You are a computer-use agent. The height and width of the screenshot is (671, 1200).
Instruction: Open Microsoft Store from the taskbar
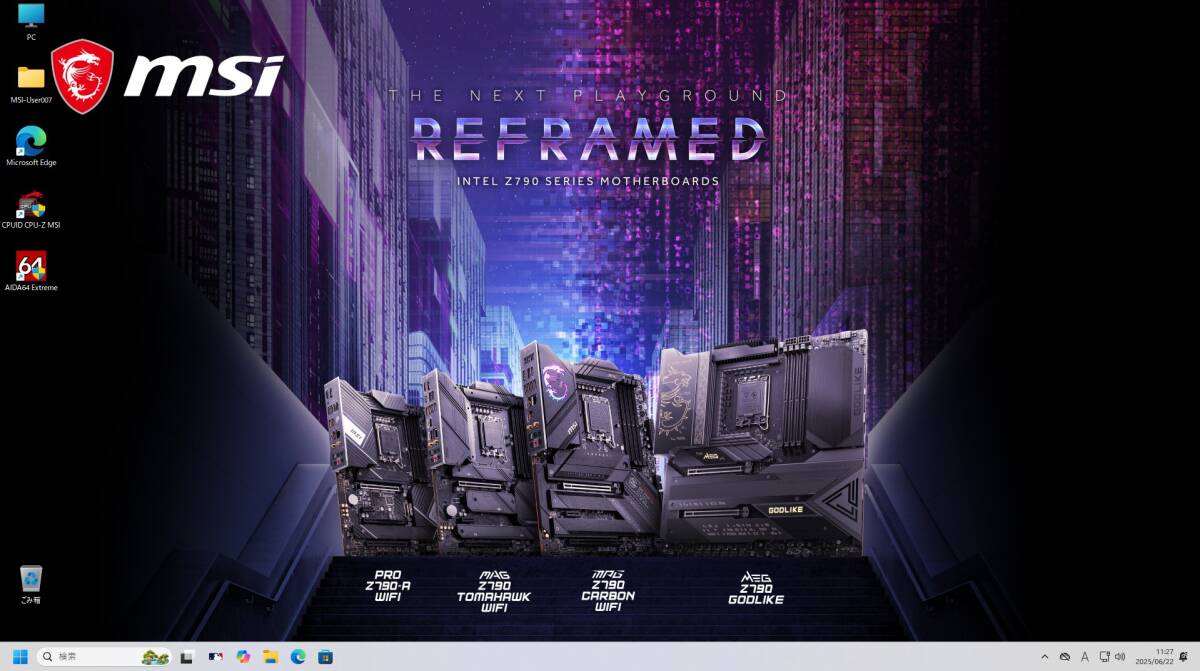click(325, 657)
